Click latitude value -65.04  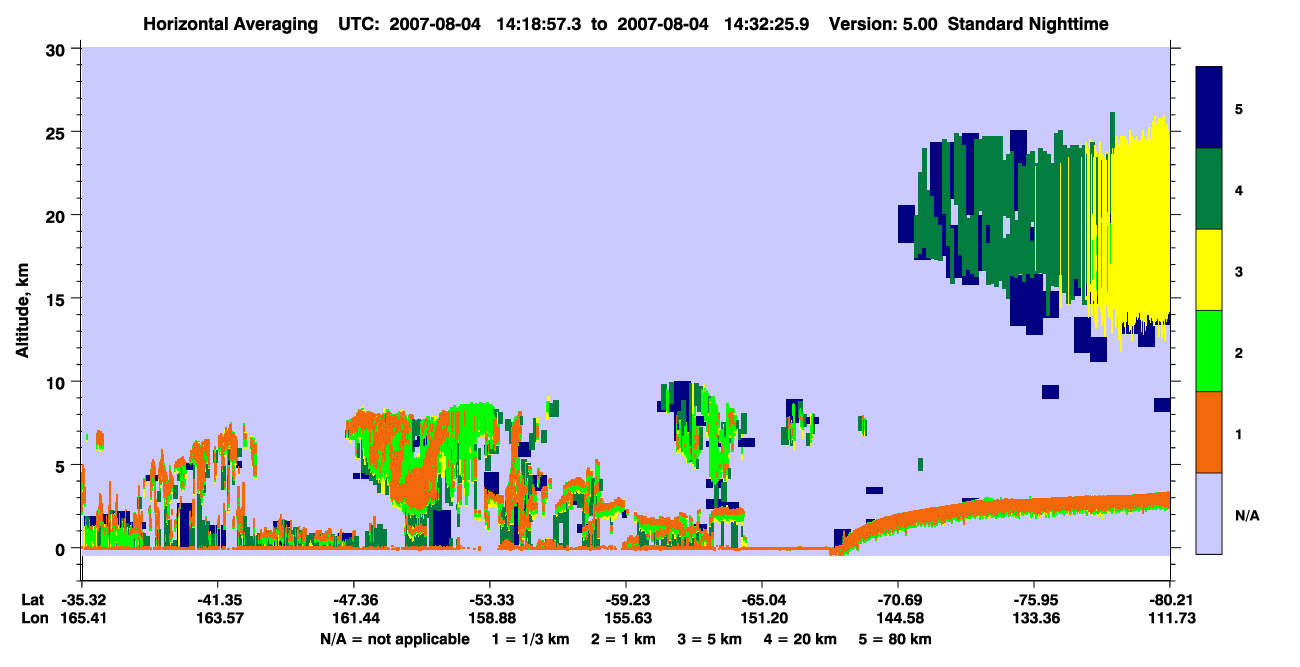[761, 600]
